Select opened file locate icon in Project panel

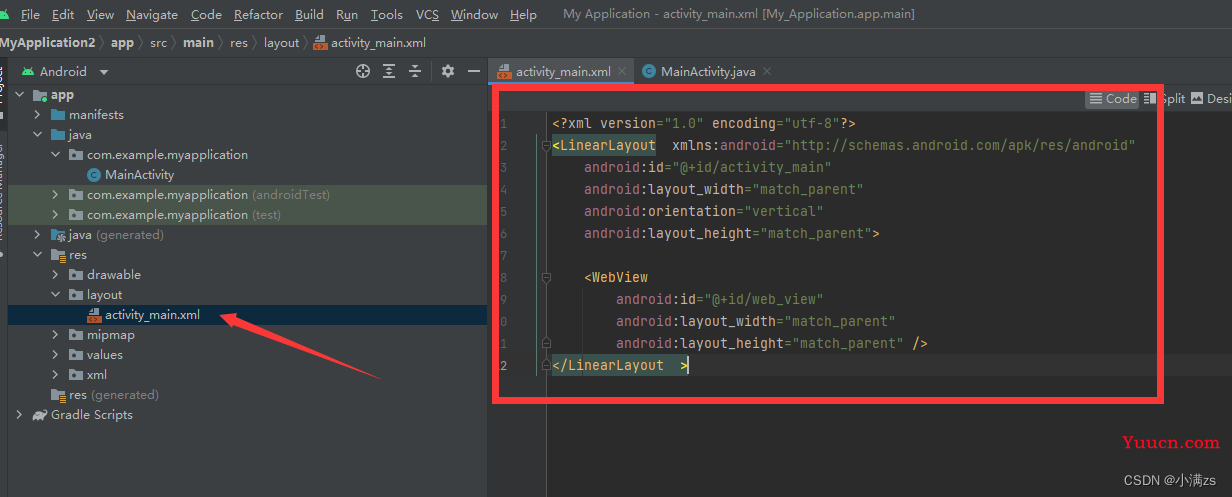[363, 71]
